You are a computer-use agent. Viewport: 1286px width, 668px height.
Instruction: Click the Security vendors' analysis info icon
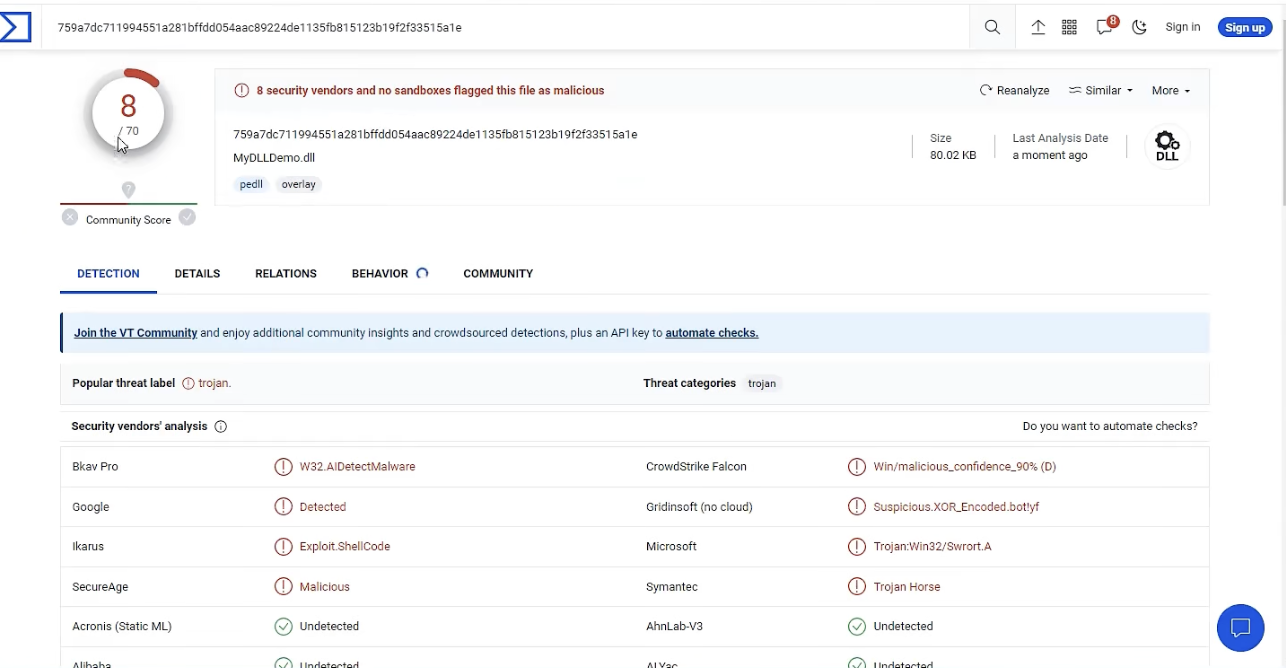pyautogui.click(x=221, y=426)
